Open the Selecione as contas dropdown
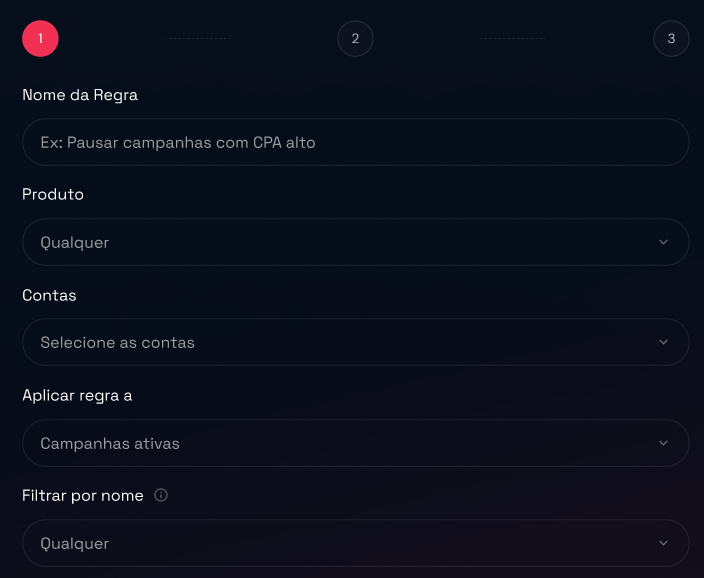Viewport: 704px width, 578px height. 340,342
